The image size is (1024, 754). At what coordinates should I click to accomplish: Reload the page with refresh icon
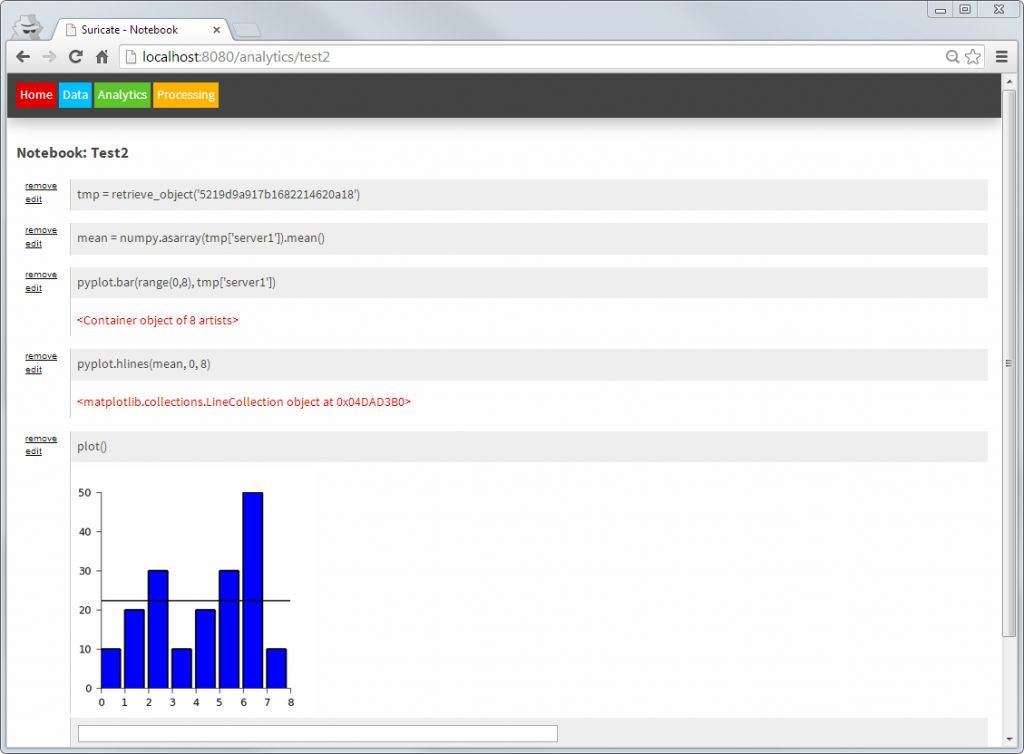75,57
